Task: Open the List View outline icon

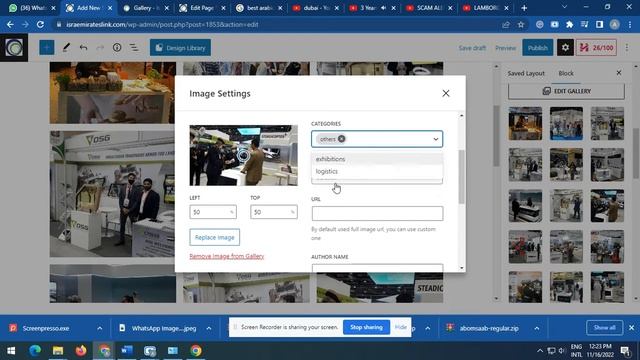Action: [x=134, y=48]
